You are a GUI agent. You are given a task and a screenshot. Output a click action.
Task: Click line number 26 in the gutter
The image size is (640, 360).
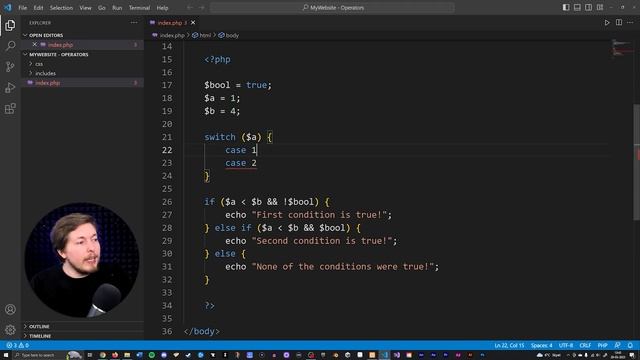pos(167,202)
